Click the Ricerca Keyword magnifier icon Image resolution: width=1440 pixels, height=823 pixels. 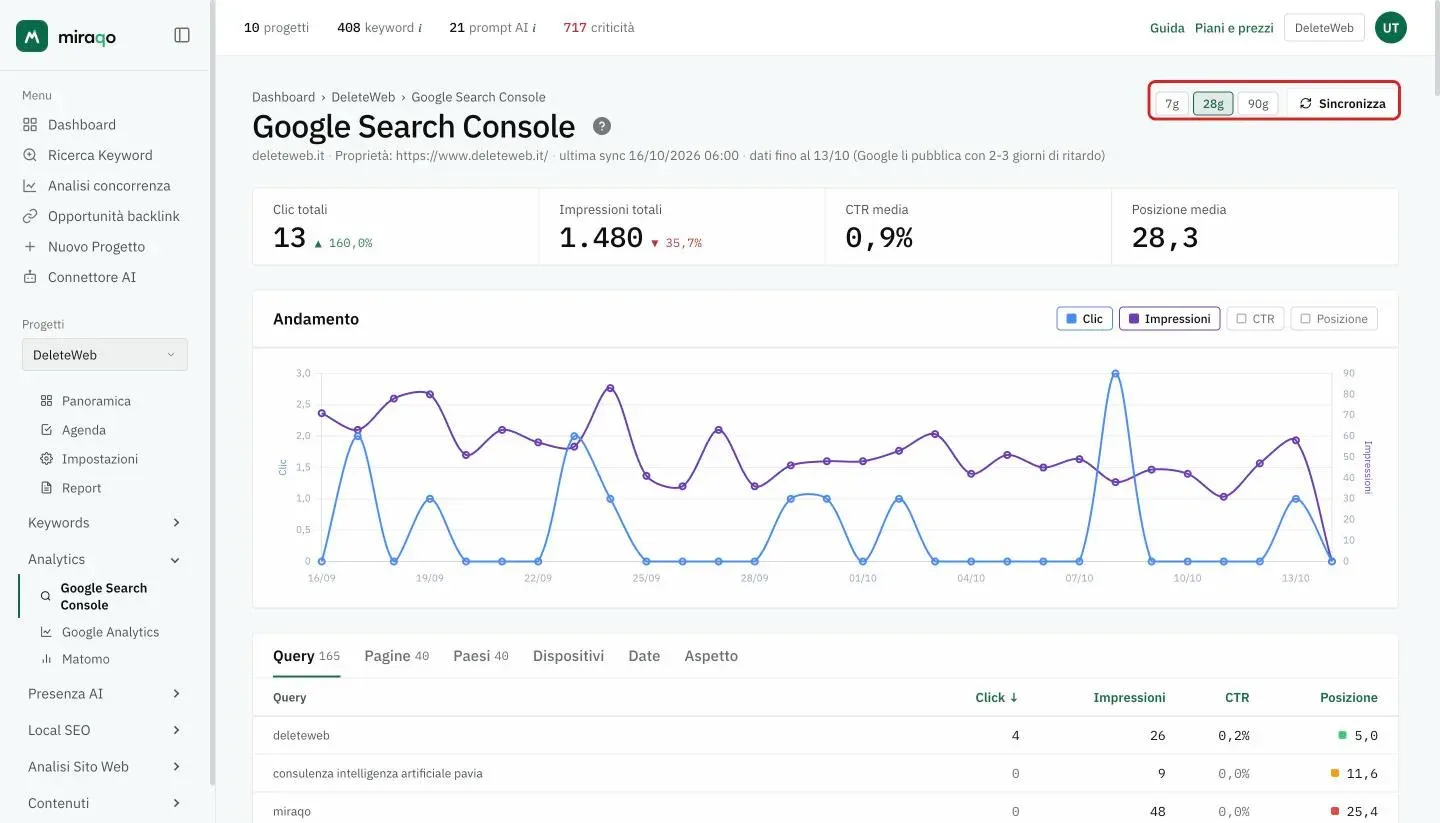(x=30, y=155)
